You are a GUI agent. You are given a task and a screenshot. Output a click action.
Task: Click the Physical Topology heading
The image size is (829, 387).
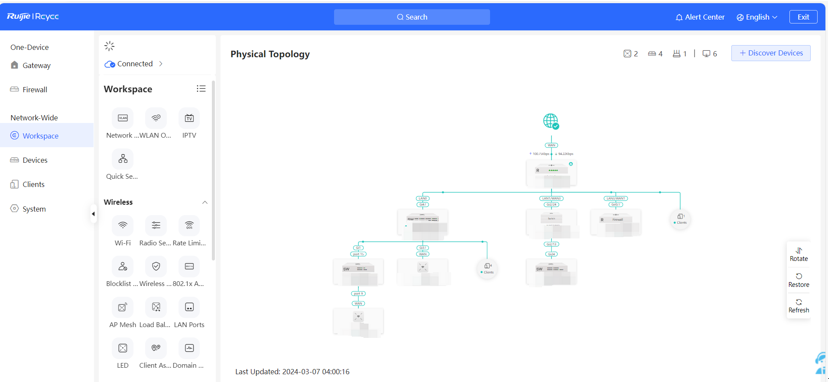(x=270, y=54)
